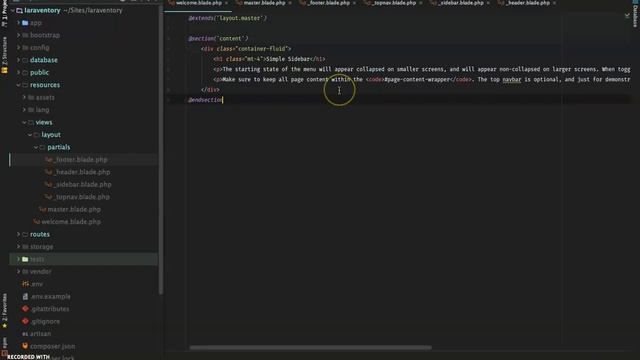Click the .gitignore file icon
Screen dimensions: 640x360
(x=25, y=321)
